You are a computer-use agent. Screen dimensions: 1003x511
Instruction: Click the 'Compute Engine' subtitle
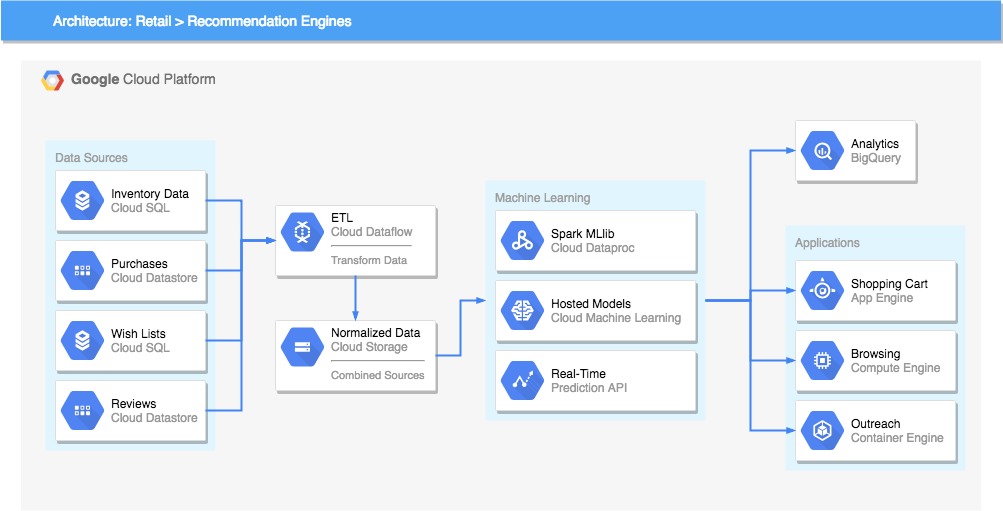click(896, 368)
